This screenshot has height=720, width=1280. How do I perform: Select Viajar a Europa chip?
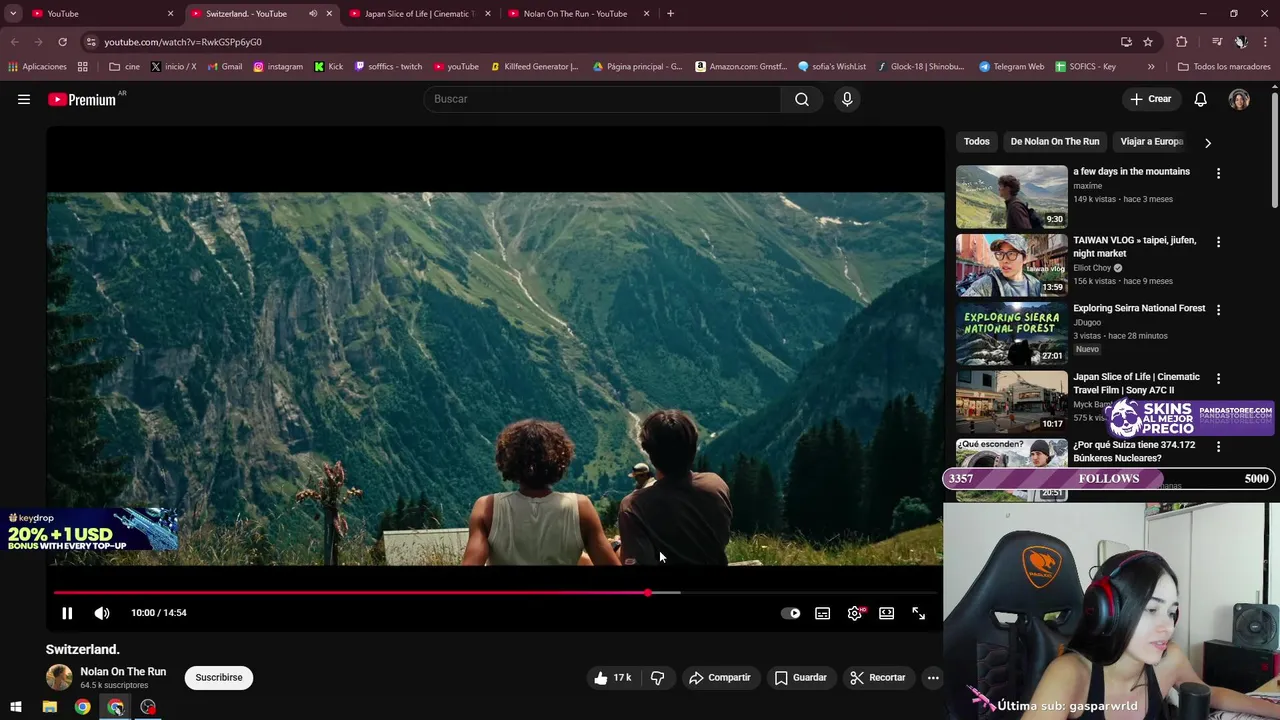[1152, 142]
